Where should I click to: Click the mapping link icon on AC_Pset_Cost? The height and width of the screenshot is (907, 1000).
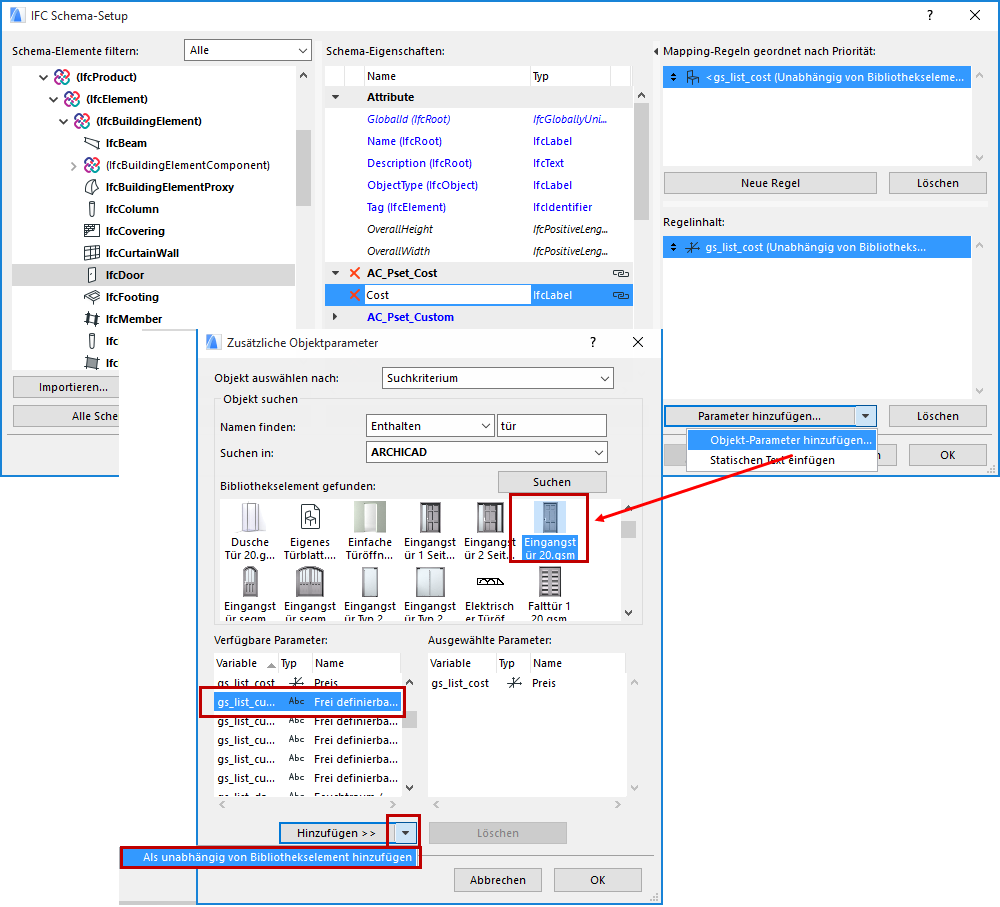[621, 273]
